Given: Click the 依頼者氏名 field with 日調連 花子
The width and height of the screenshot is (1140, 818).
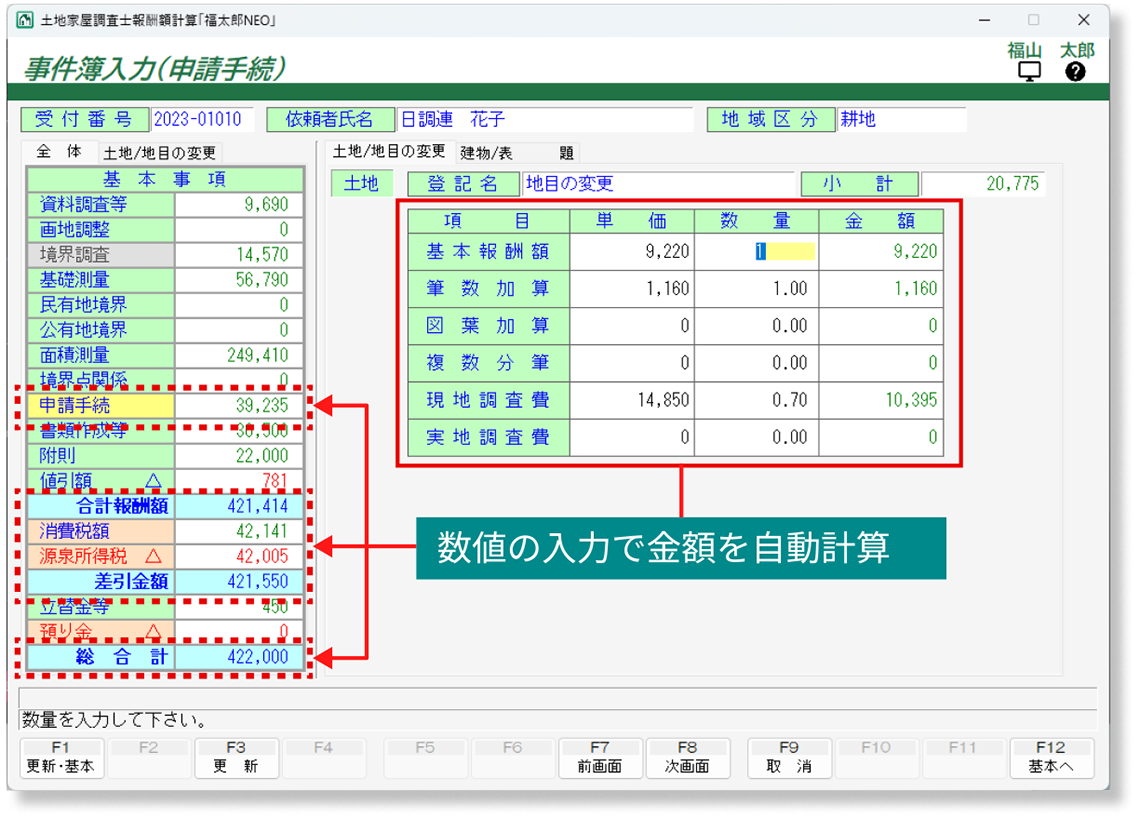Looking at the screenshot, I should [544, 119].
